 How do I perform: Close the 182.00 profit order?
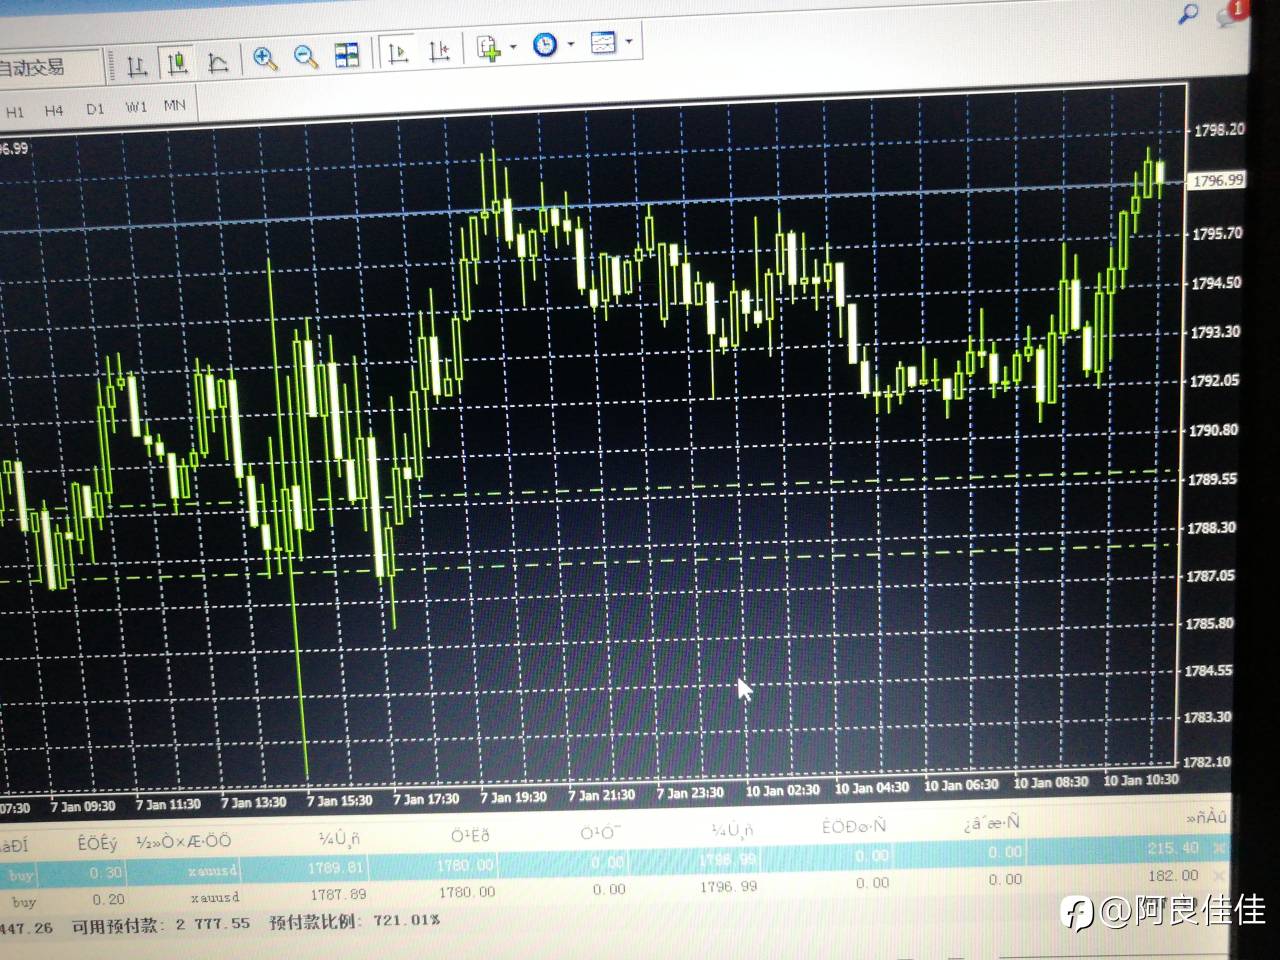1218,875
